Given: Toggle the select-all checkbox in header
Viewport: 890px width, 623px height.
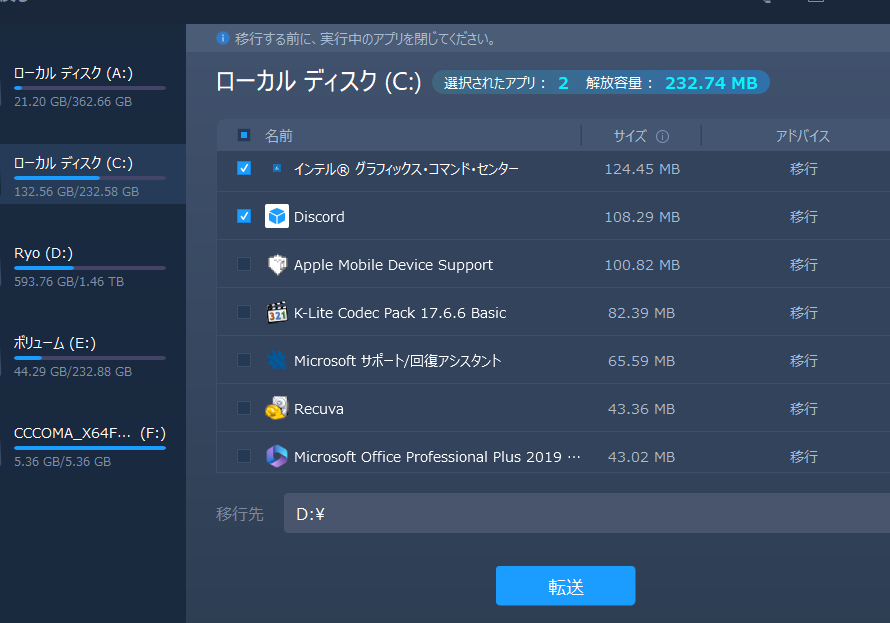Looking at the screenshot, I should point(244,136).
